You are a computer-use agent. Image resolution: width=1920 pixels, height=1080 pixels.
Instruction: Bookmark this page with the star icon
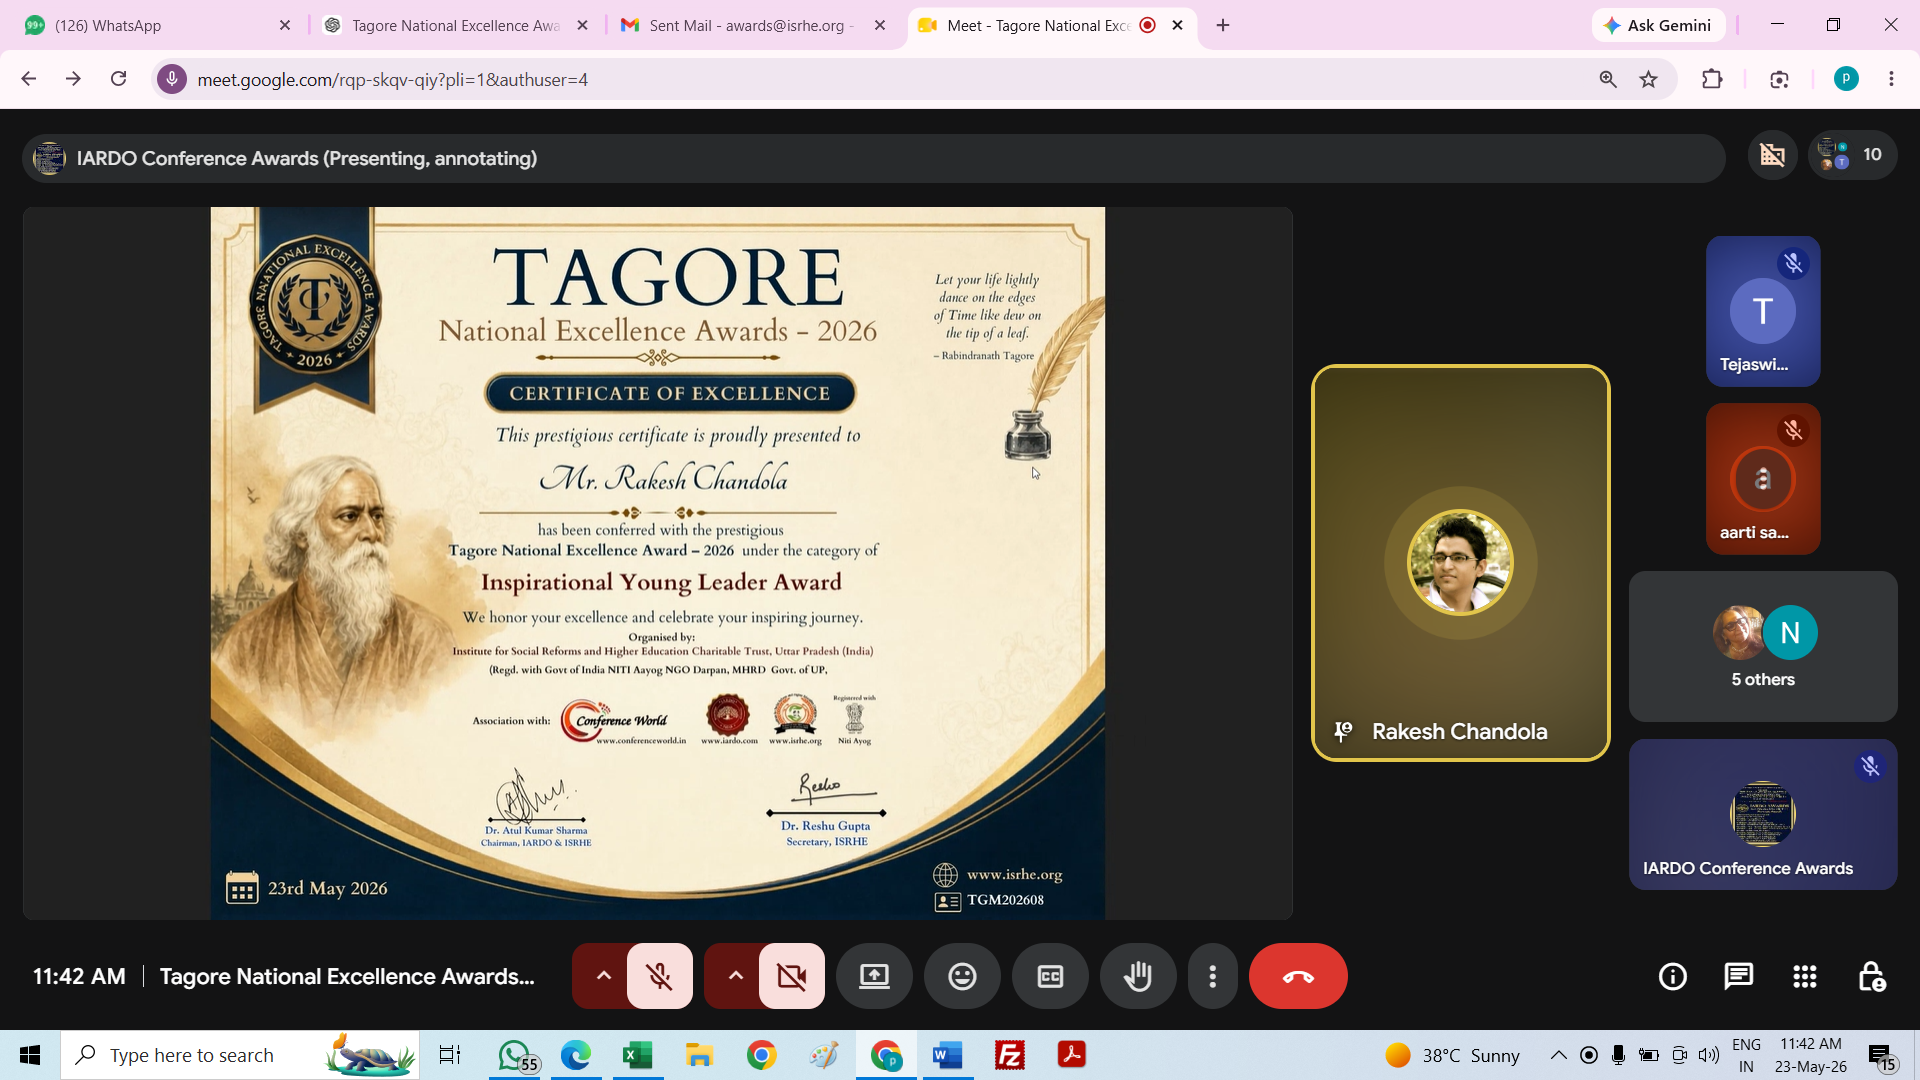click(x=1649, y=79)
